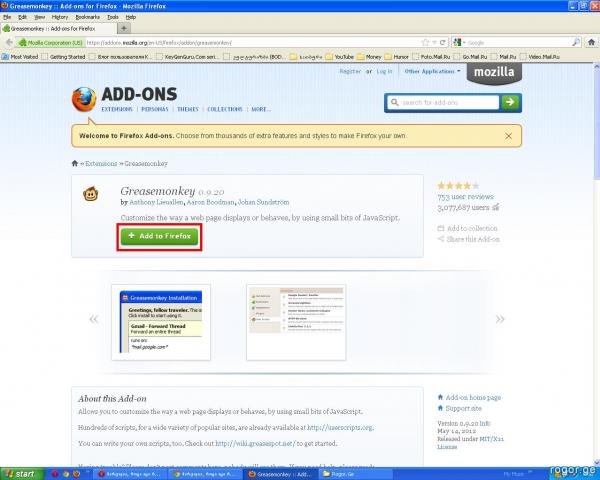Click the Humor bookmark folder
600x480 pixels.
point(397,57)
